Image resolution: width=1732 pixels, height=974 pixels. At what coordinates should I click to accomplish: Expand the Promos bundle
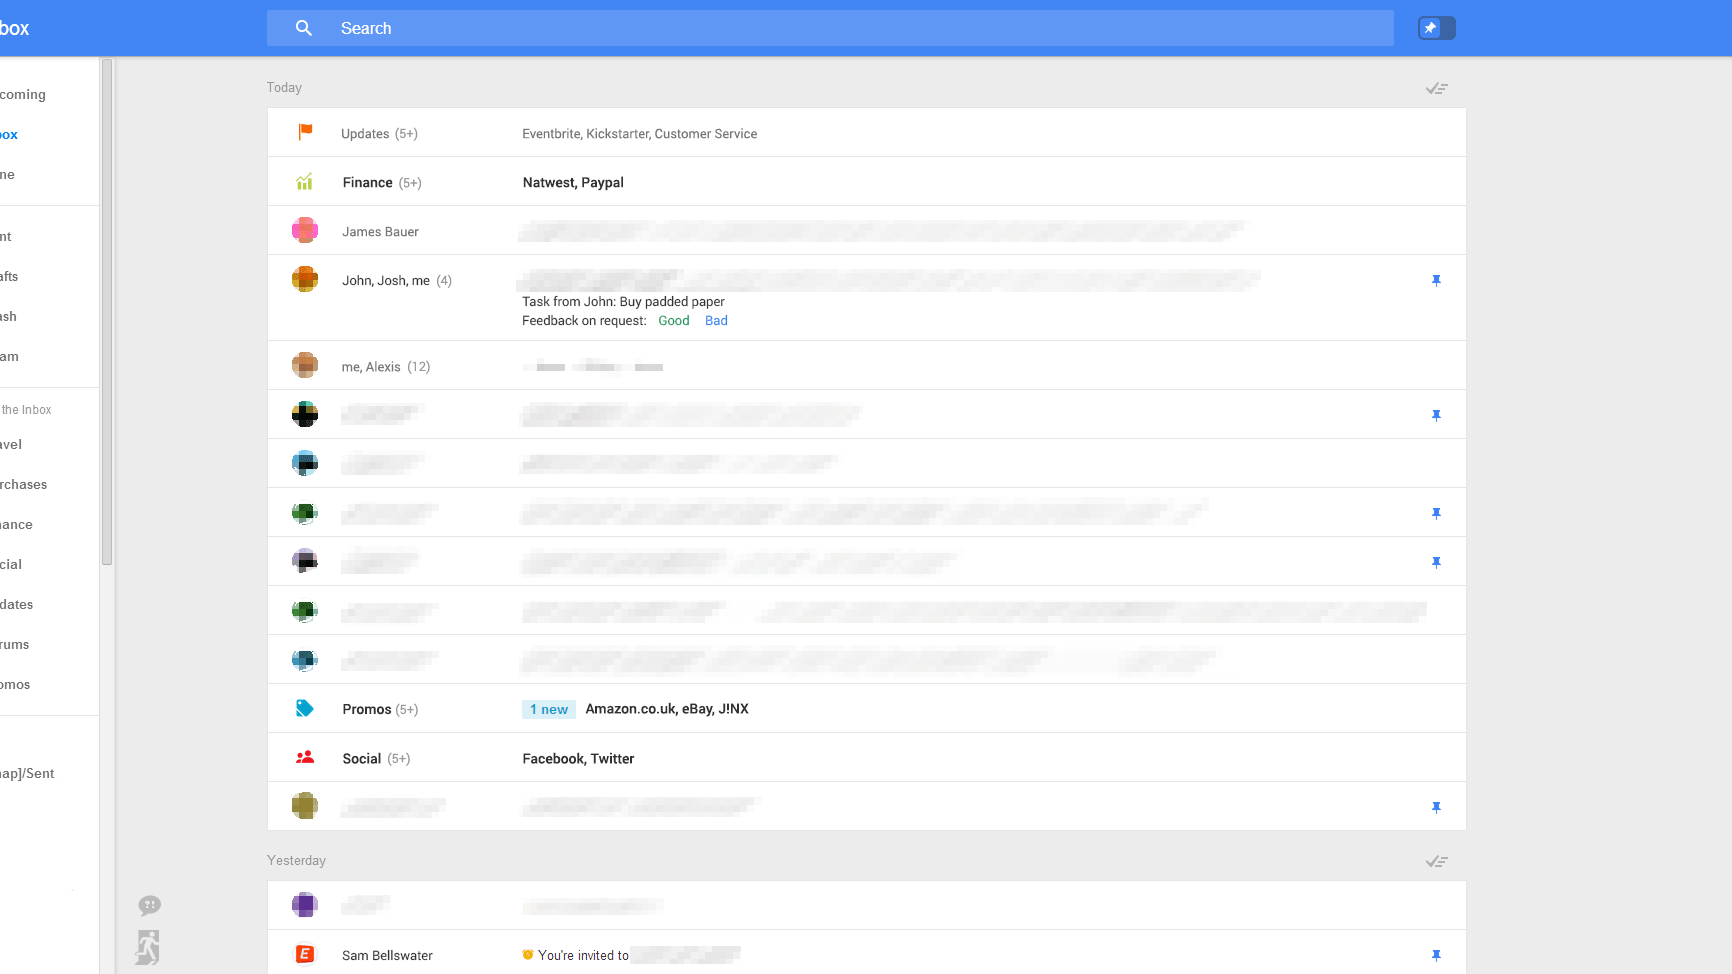tap(366, 708)
